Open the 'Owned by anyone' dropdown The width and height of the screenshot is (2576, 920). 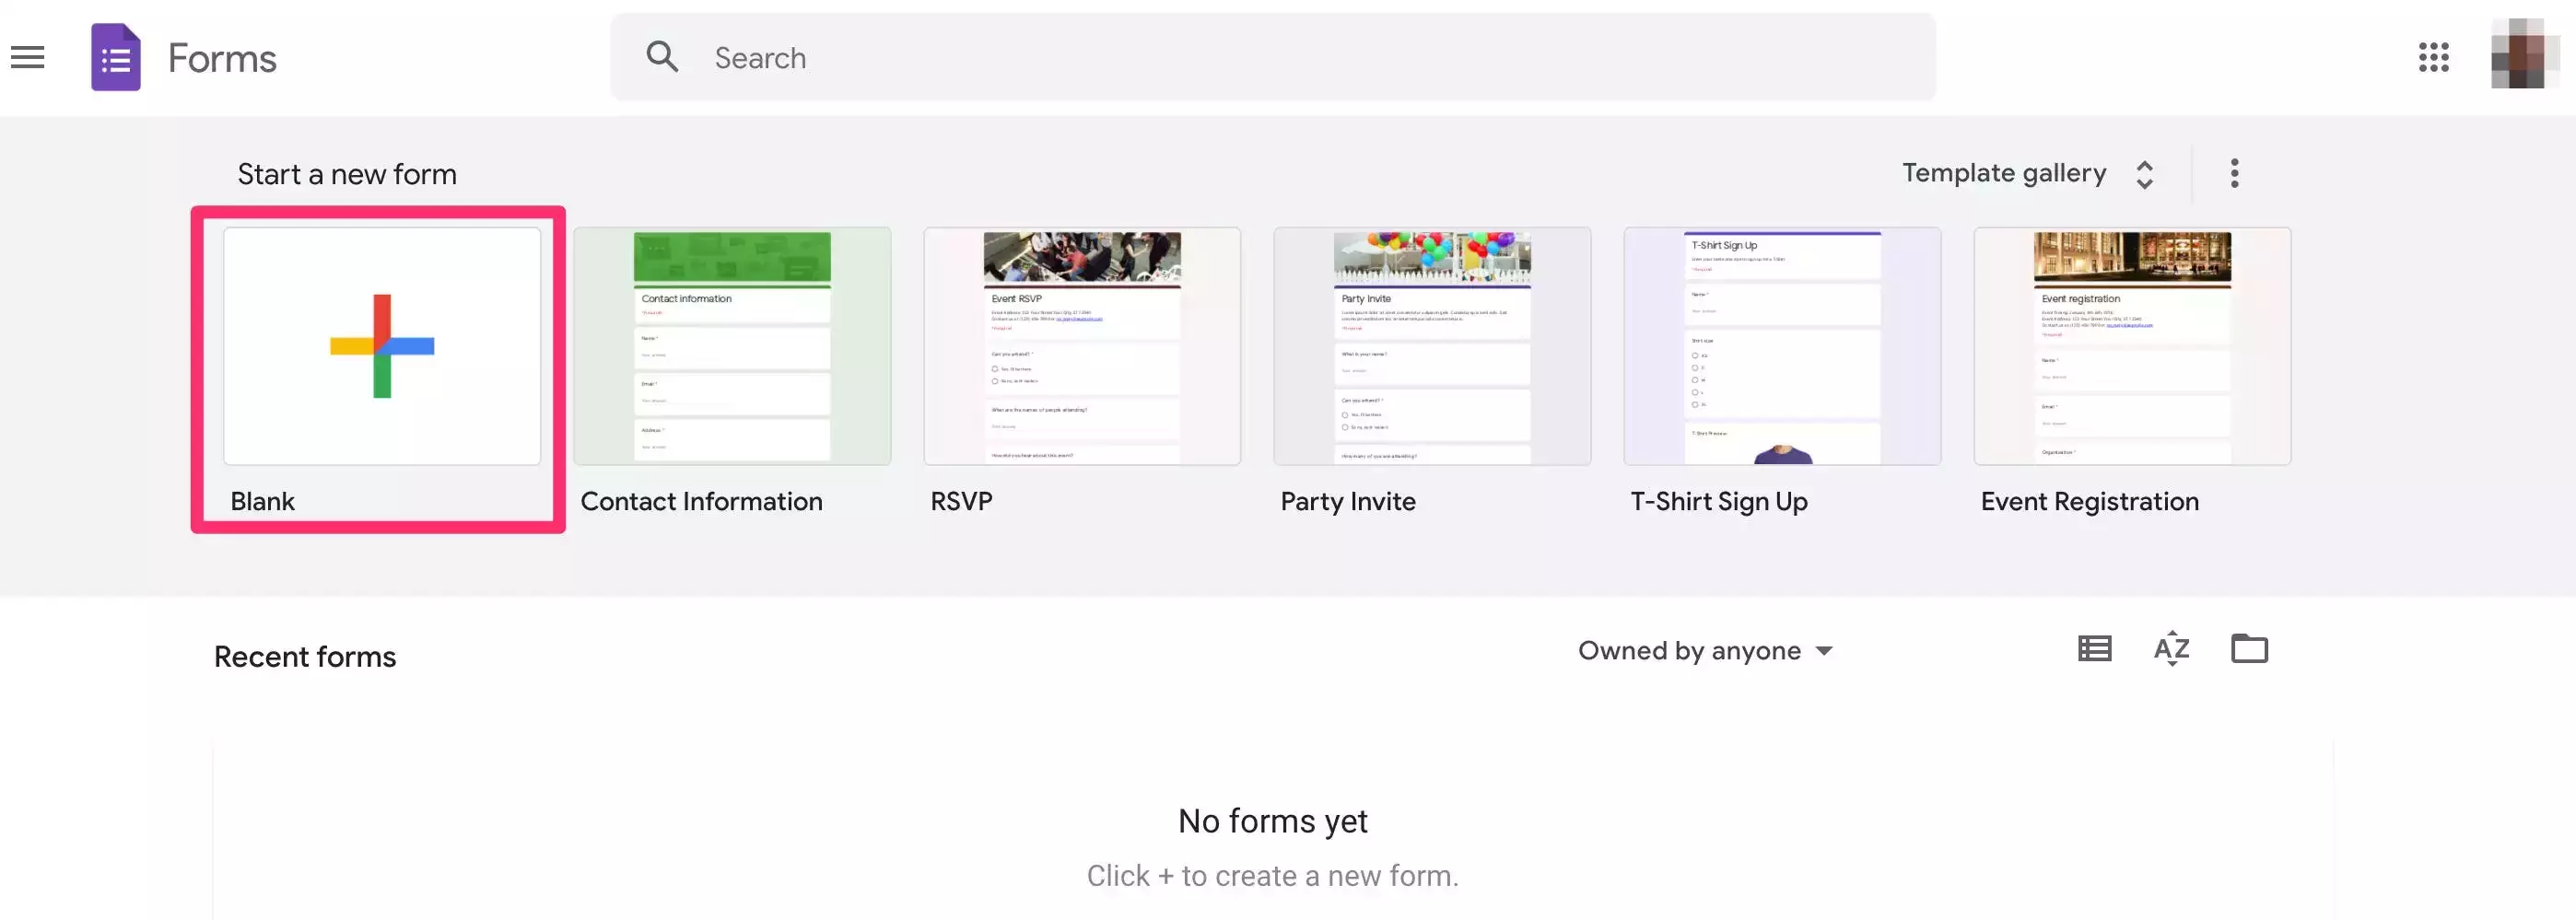click(1705, 651)
